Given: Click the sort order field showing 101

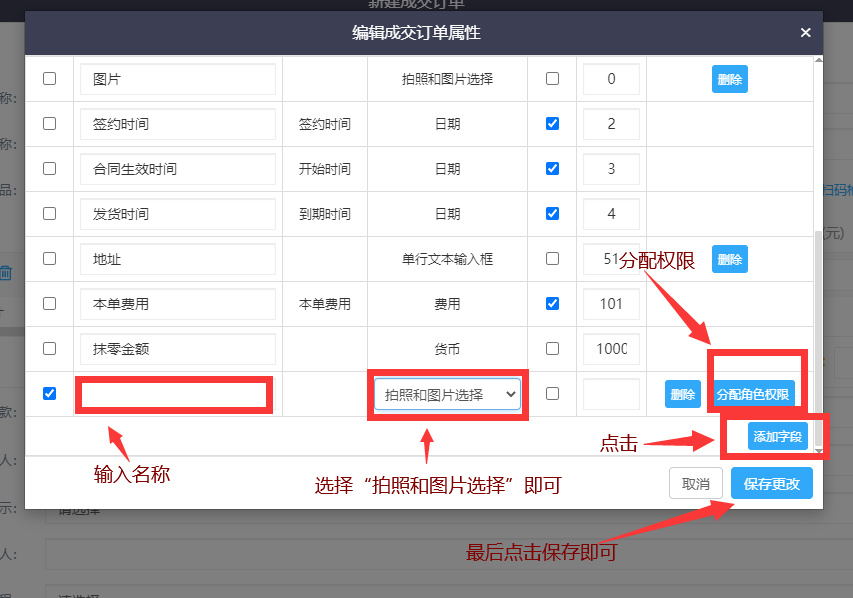Looking at the screenshot, I should (611, 304).
